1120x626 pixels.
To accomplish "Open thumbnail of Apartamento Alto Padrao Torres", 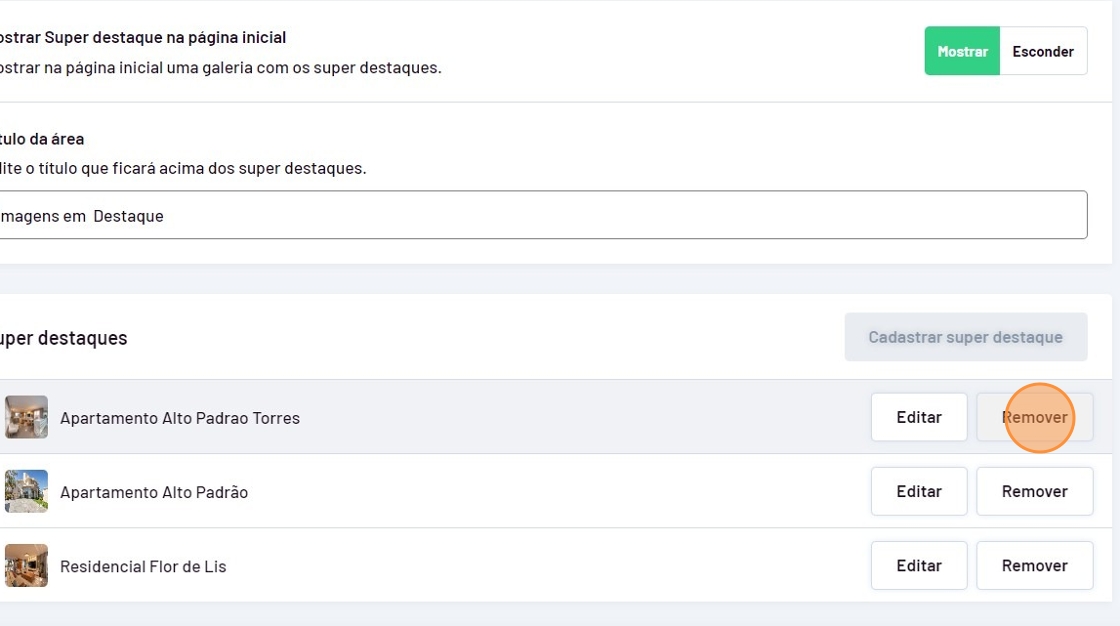I will coord(26,417).
